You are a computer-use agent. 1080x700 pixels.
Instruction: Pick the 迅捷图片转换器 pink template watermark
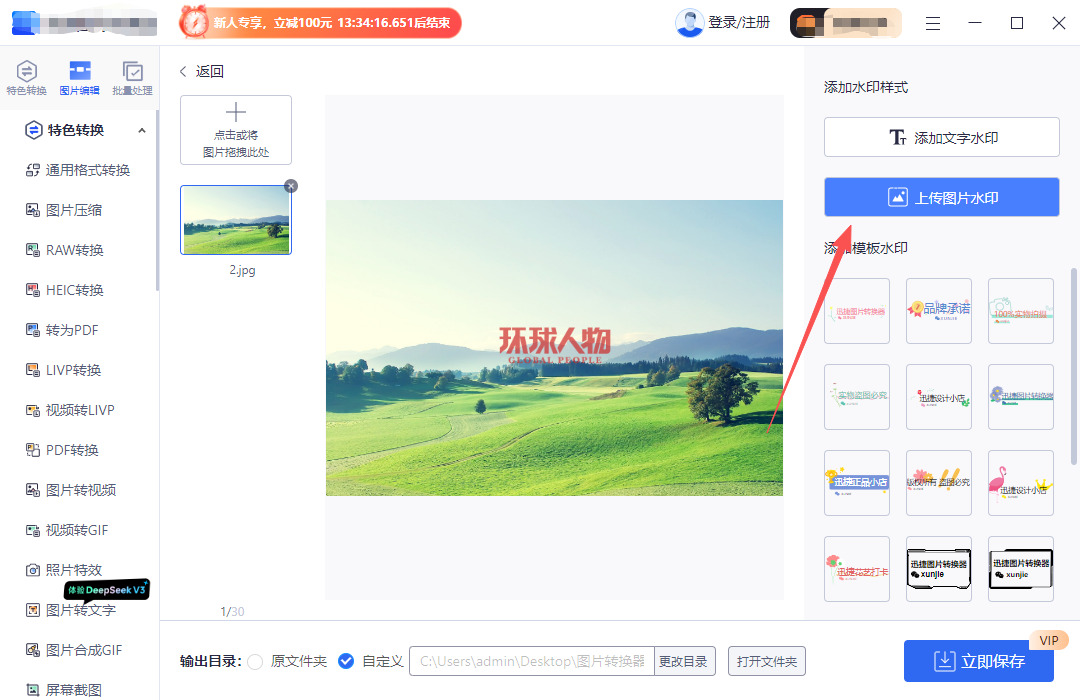(x=857, y=311)
